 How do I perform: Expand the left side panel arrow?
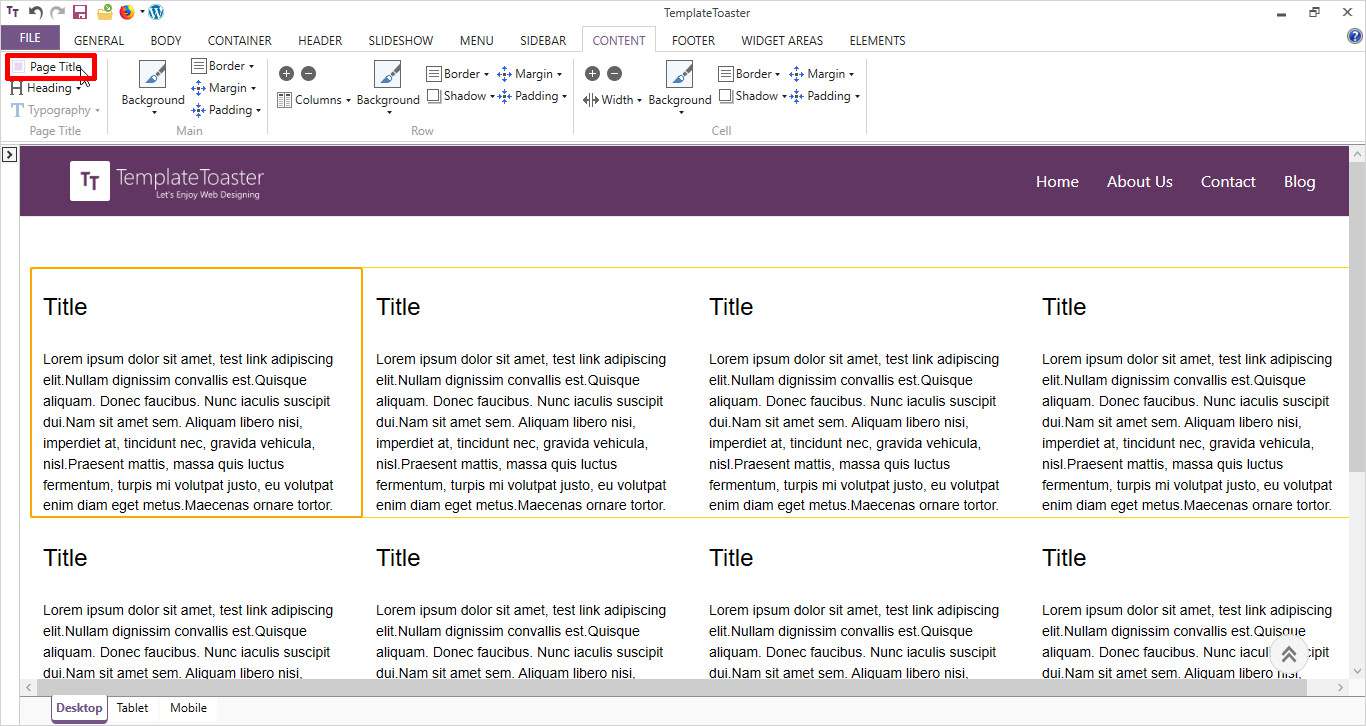8,154
